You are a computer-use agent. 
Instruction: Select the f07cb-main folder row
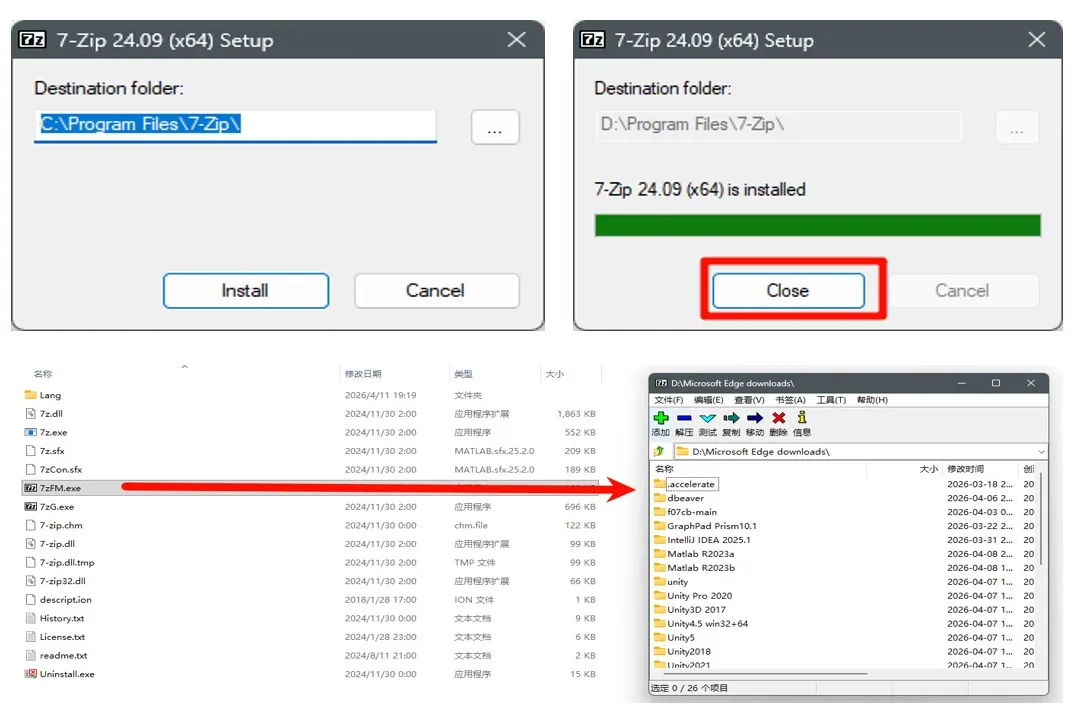pyautogui.click(x=845, y=512)
